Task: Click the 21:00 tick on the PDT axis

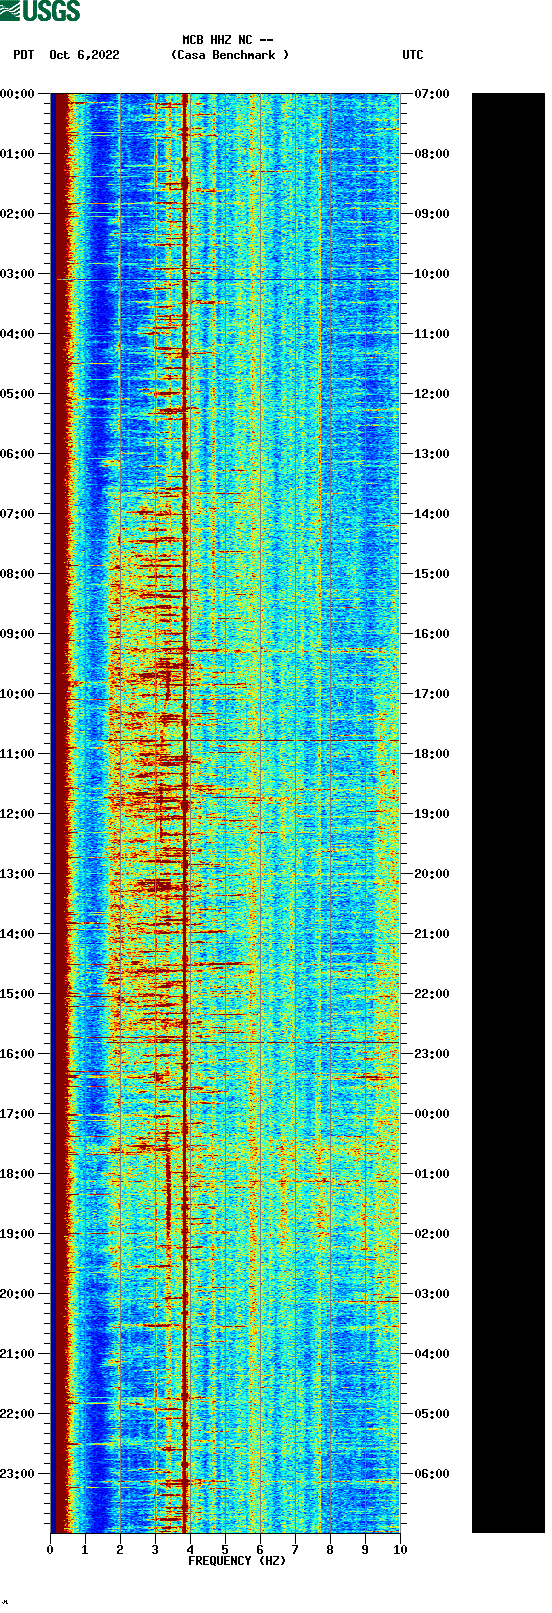Action: (18, 1354)
